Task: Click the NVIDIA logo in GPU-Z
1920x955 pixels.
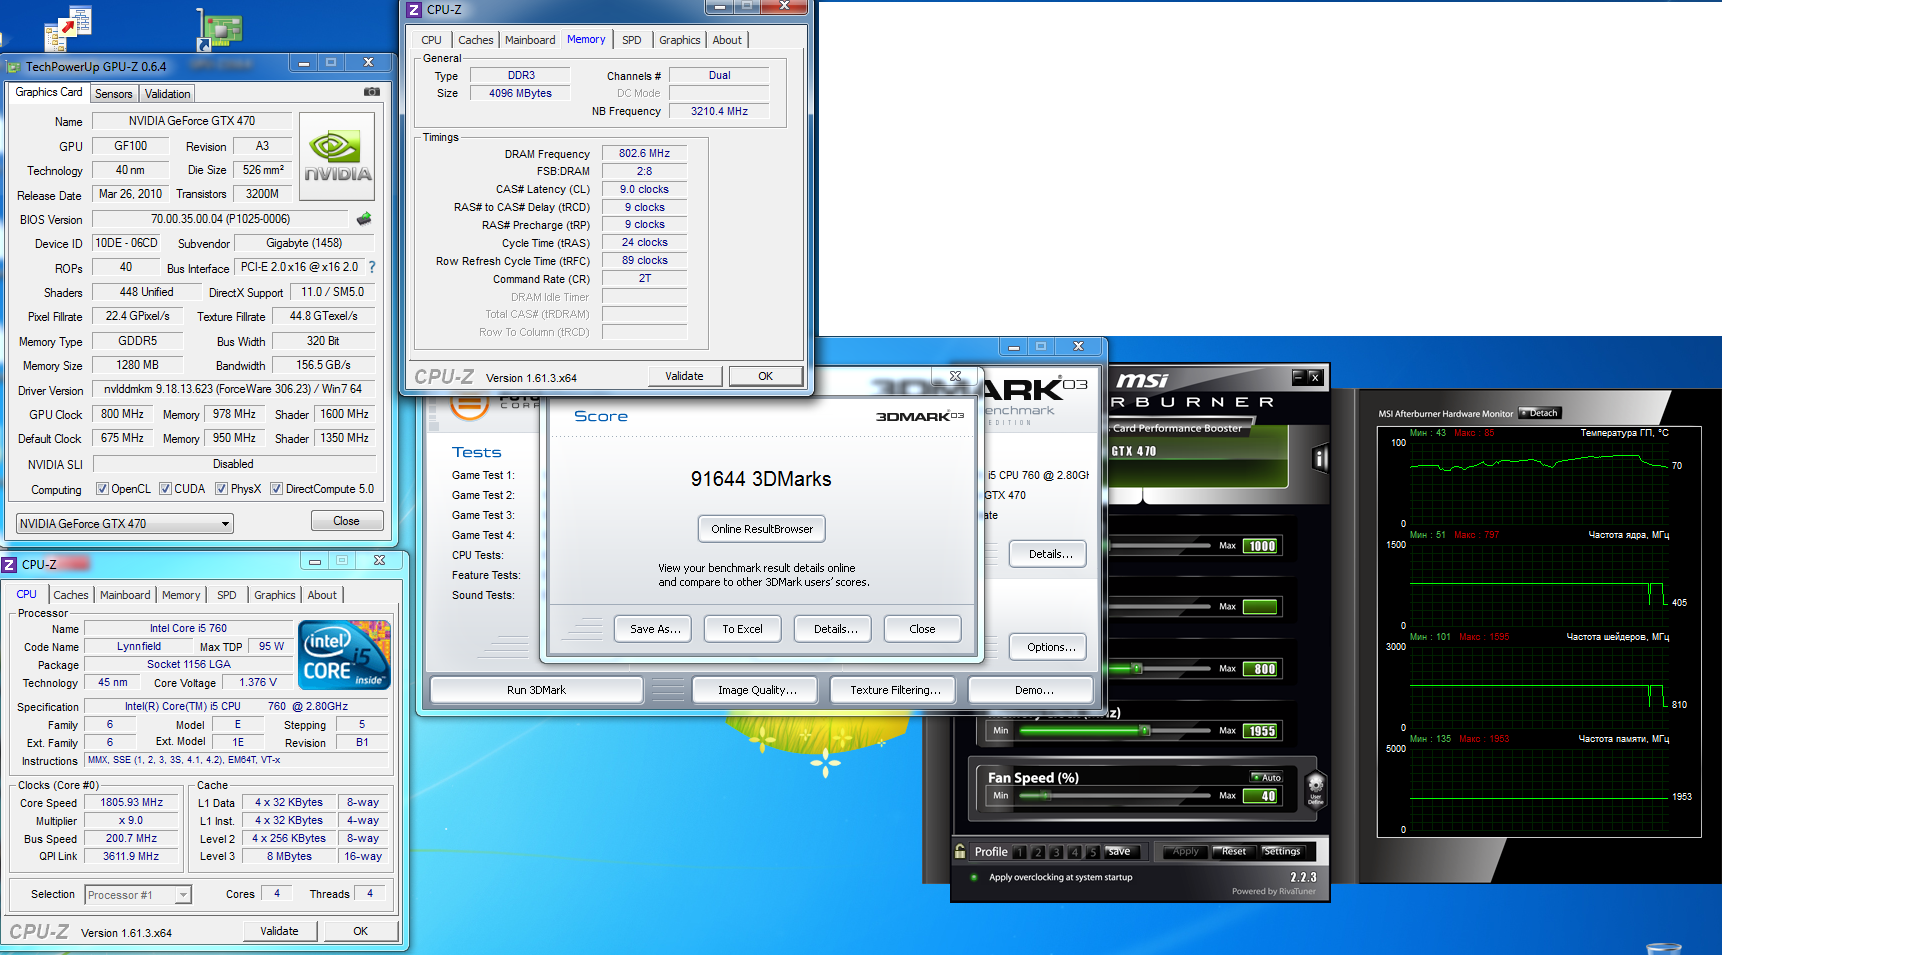Action: point(337,159)
